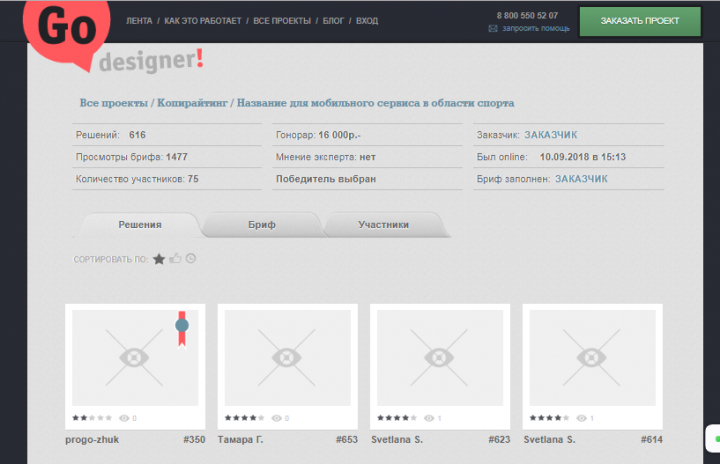
Task: Open the hidden solution thumbnail by progo-zhuk
Action: (135, 357)
